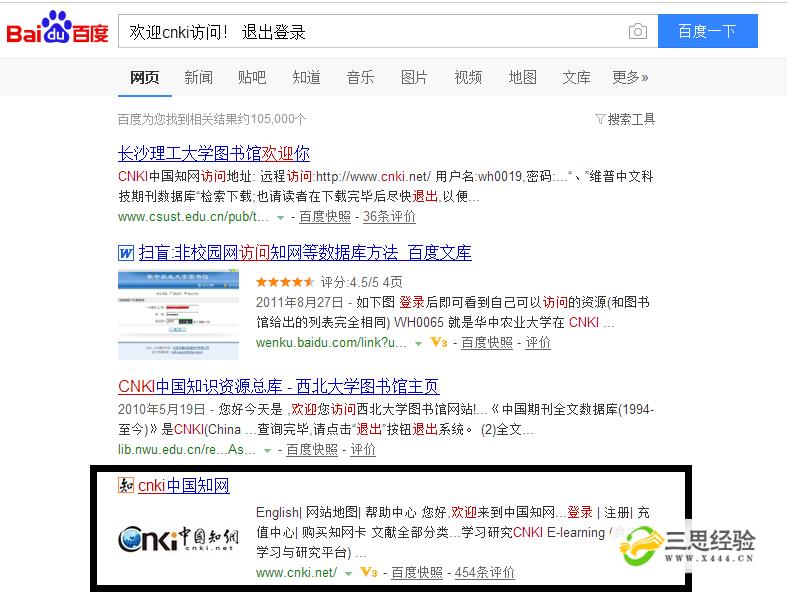787x598 pixels.
Task: Click the Baidu logo
Action: [57, 28]
